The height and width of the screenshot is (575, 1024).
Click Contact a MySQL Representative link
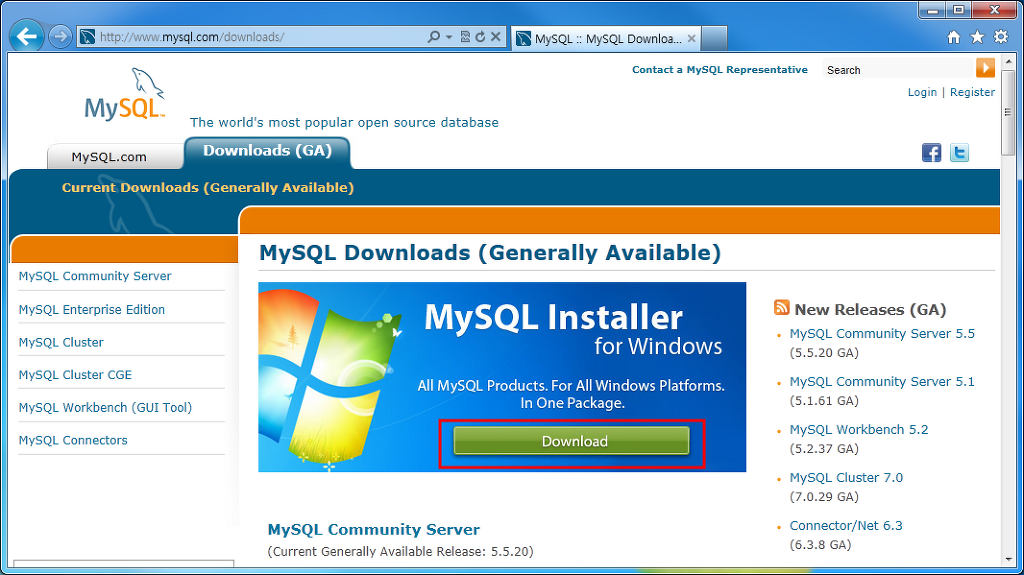tap(720, 70)
